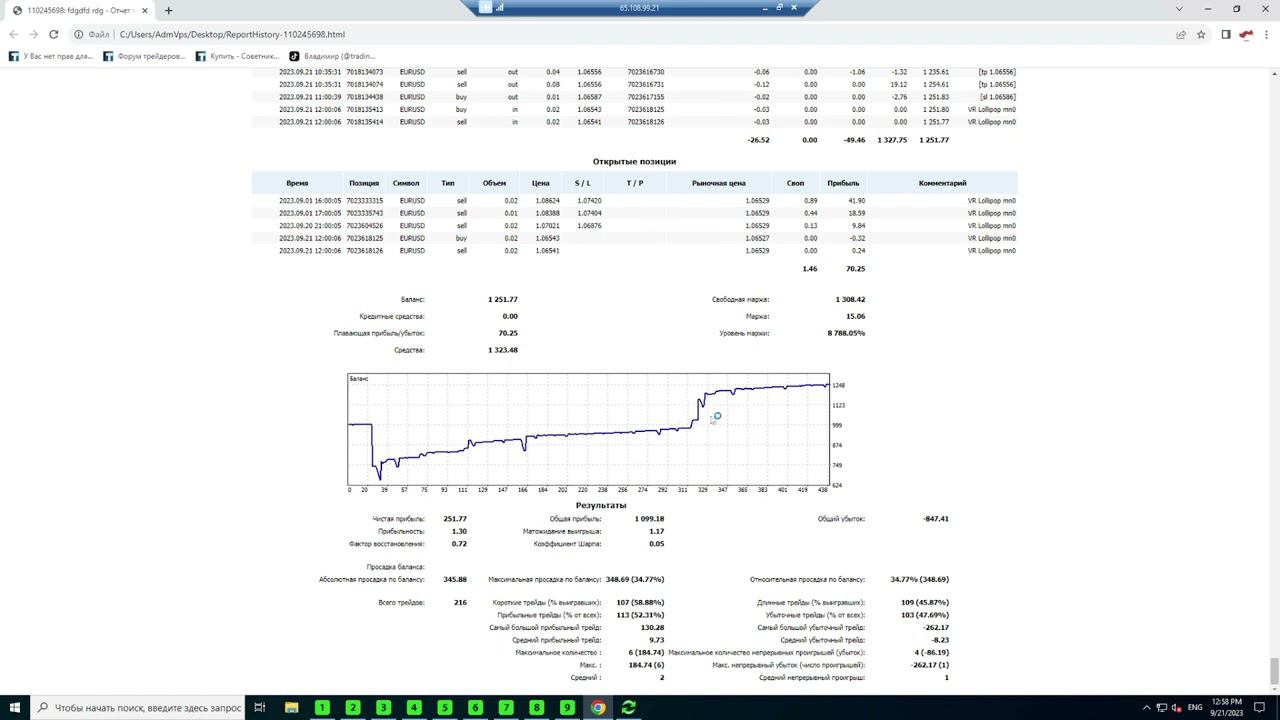
Task: Close the 110245698 report tab
Action: 145,10
